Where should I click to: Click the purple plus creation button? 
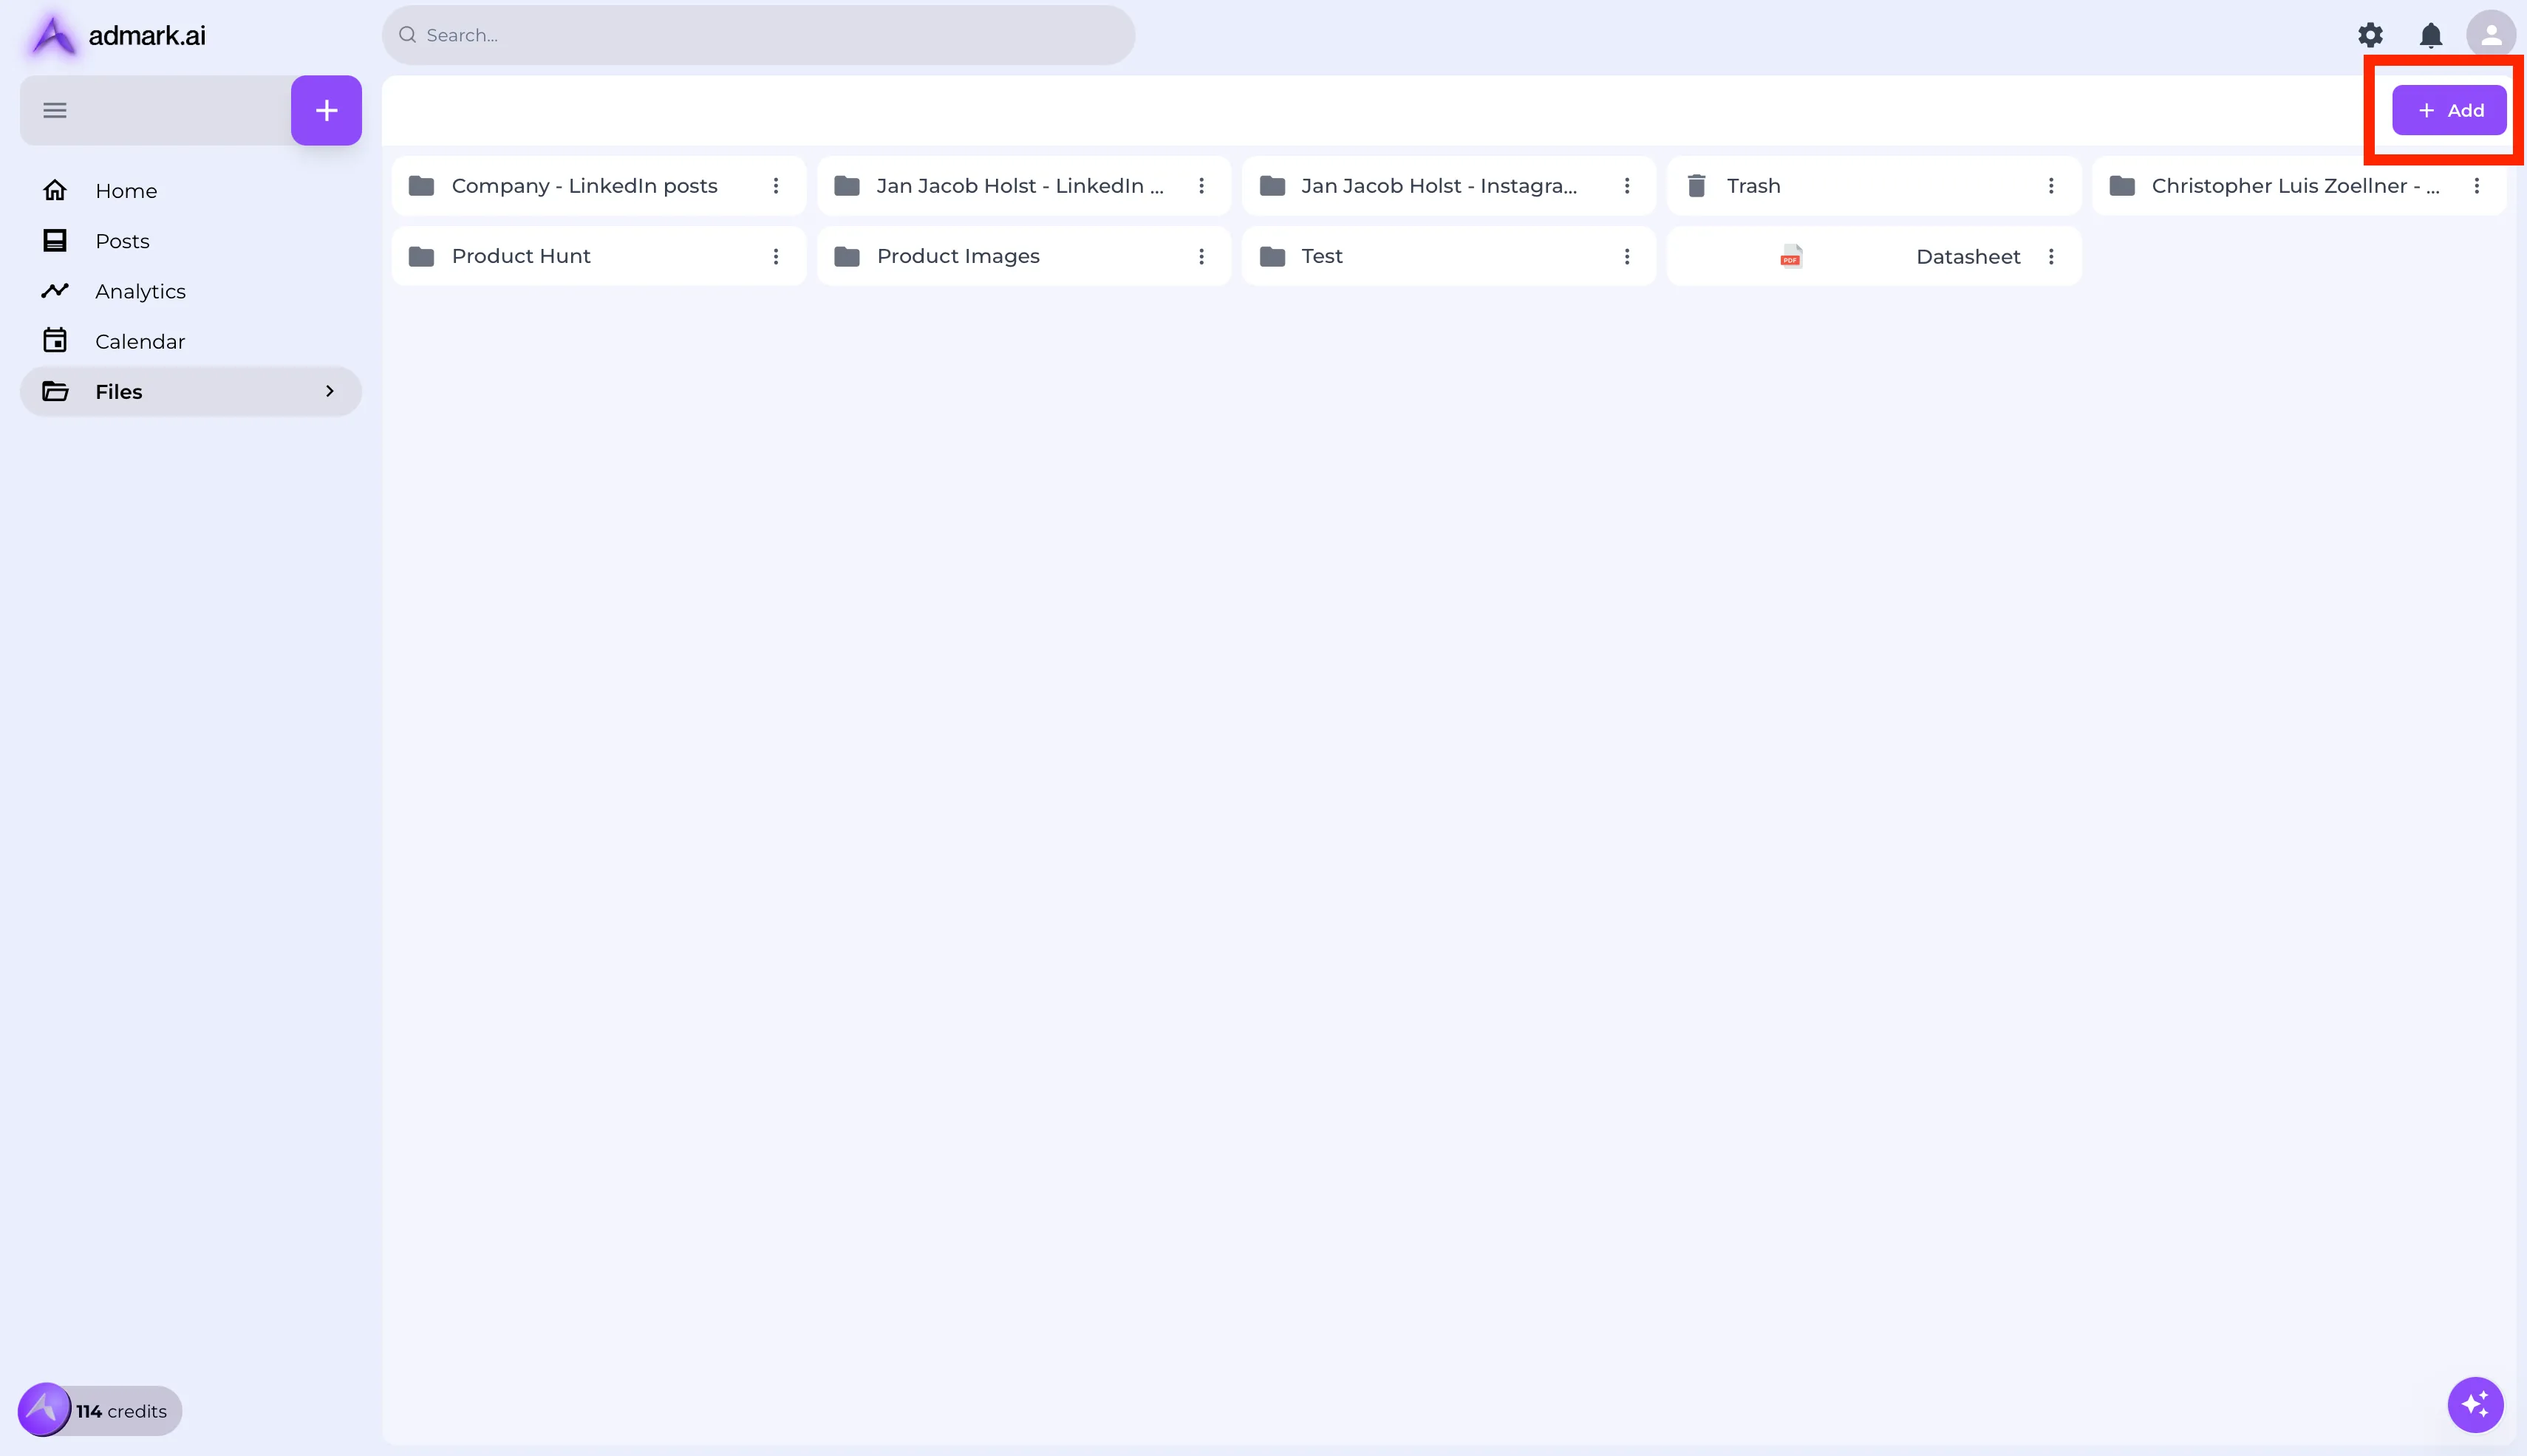[325, 110]
